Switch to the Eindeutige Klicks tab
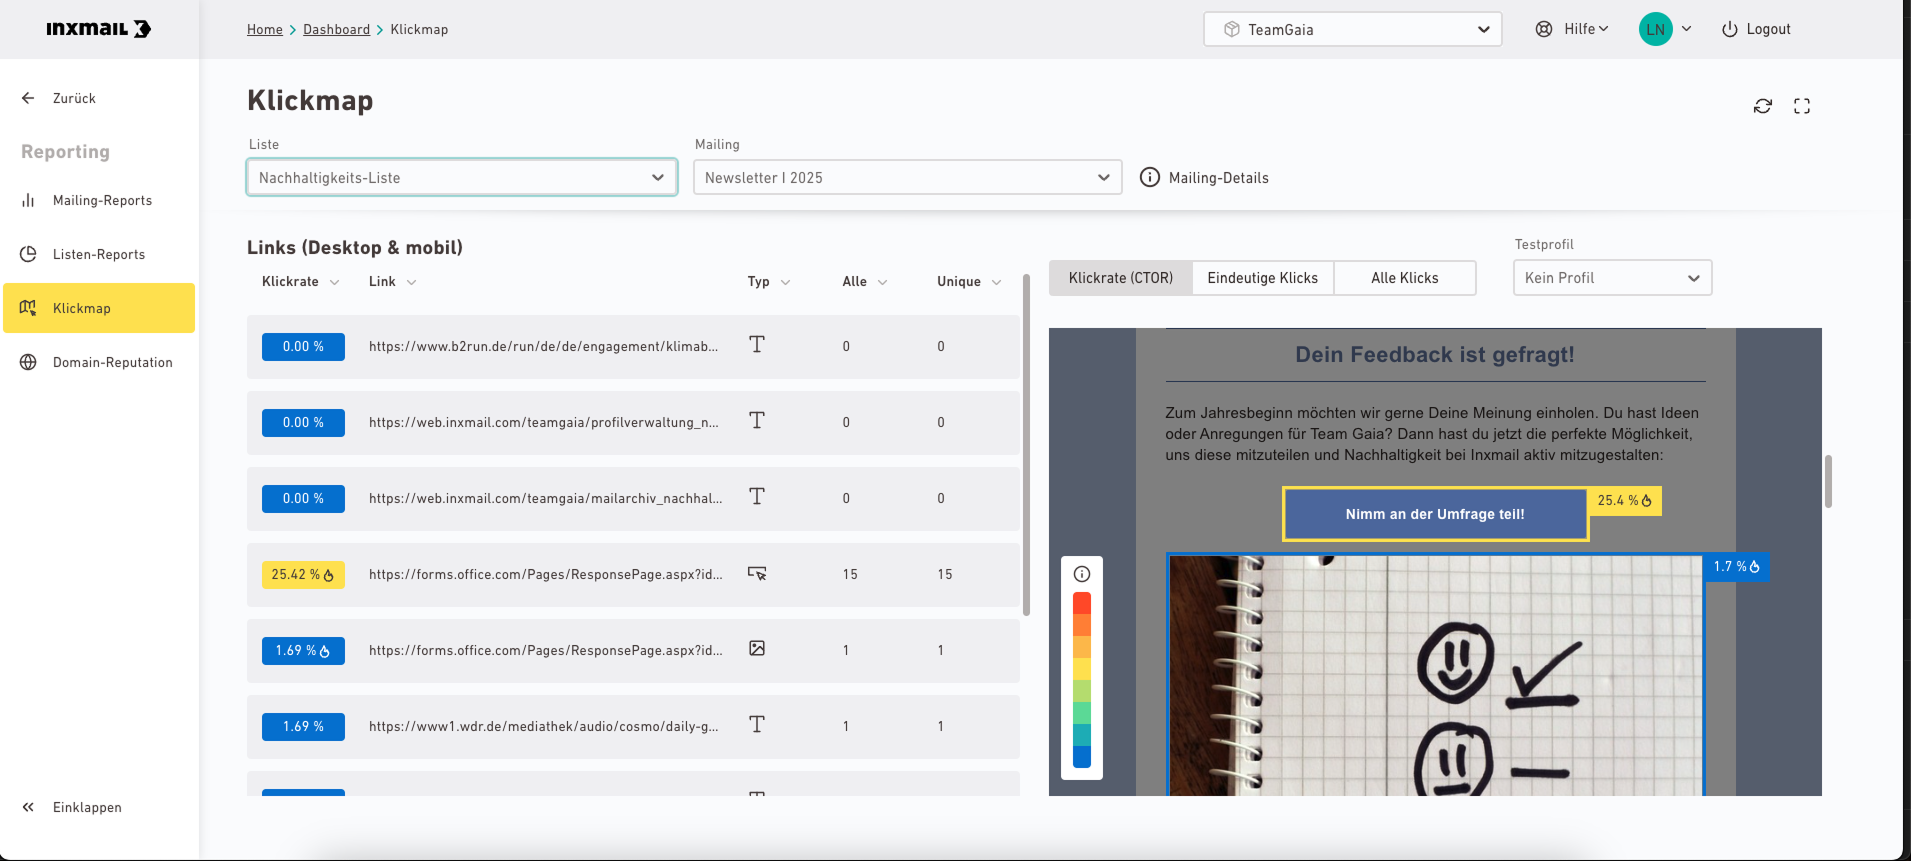The width and height of the screenshot is (1911, 861). pyautogui.click(x=1263, y=278)
